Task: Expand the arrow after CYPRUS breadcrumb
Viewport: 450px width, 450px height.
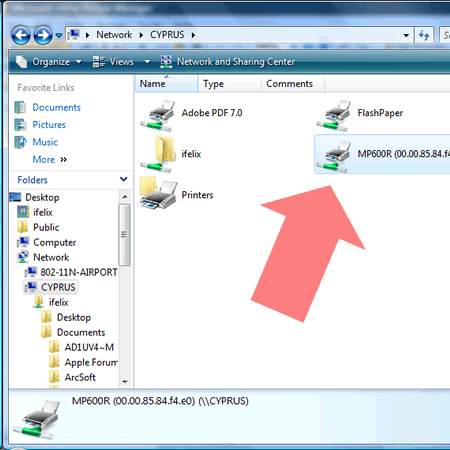Action: coord(193,35)
